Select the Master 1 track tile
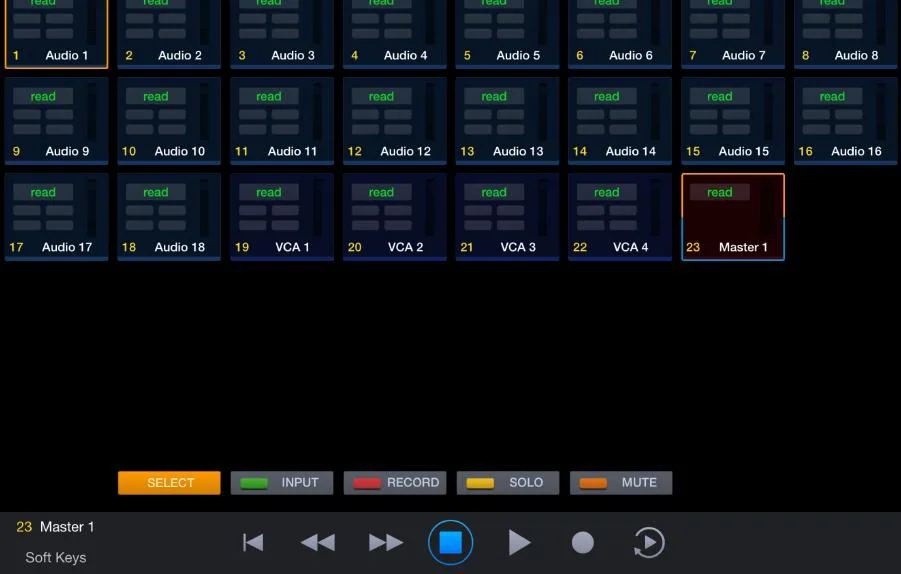This screenshot has width=901, height=574. click(733, 217)
